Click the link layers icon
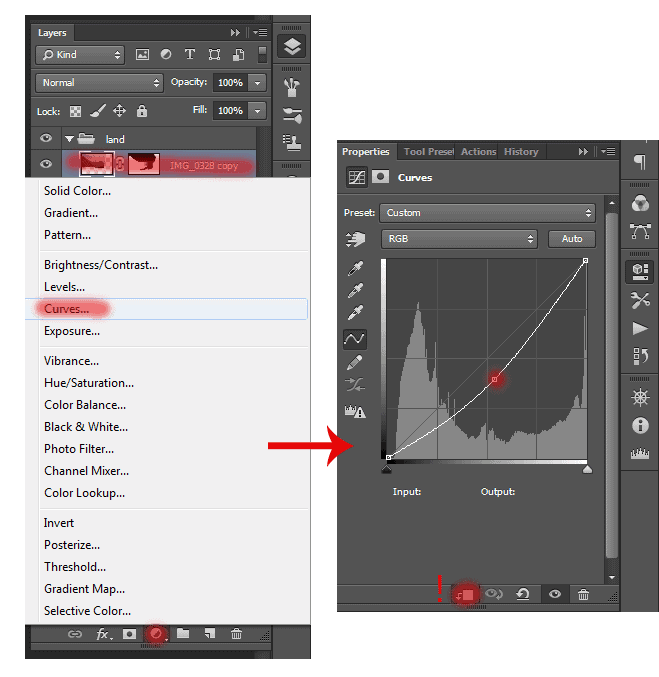659x677 pixels. [75, 634]
